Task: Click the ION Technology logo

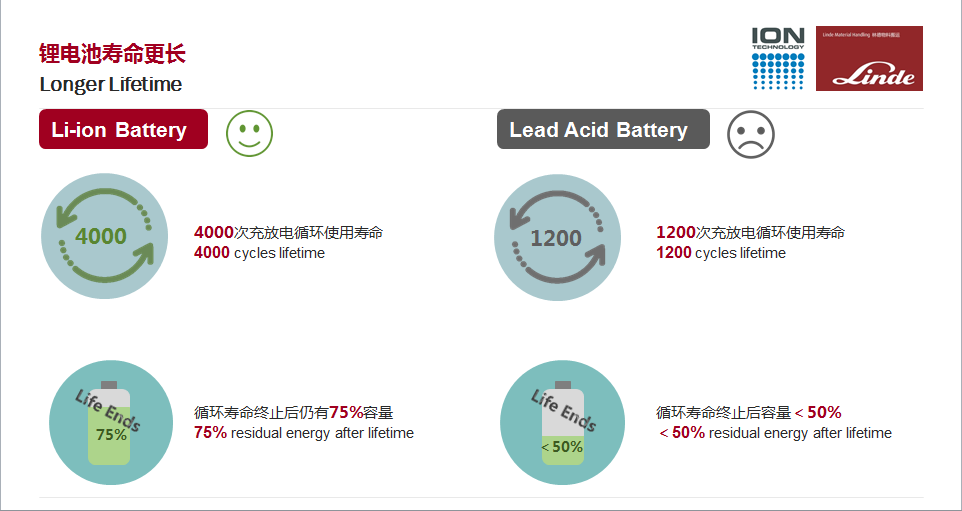Action: pyautogui.click(x=778, y=58)
